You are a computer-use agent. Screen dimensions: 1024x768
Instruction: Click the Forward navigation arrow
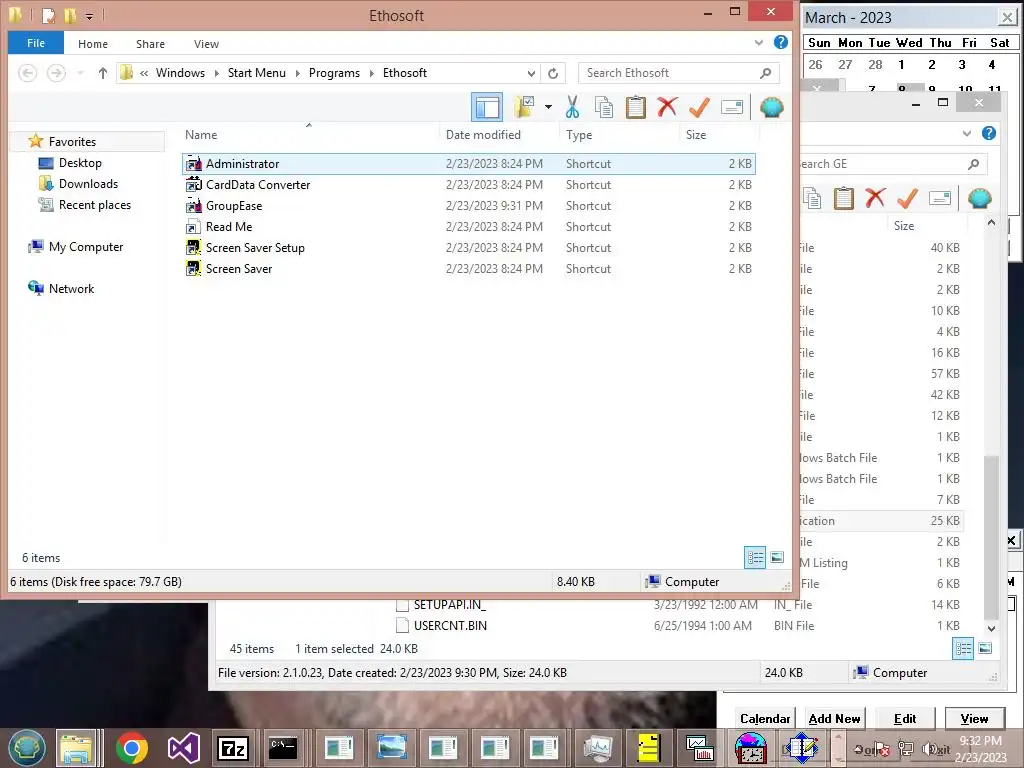pos(56,72)
